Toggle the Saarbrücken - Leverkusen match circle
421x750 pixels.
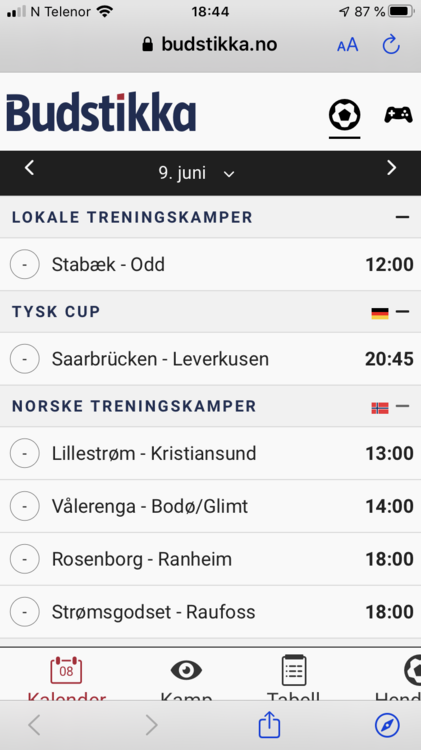coord(24,359)
